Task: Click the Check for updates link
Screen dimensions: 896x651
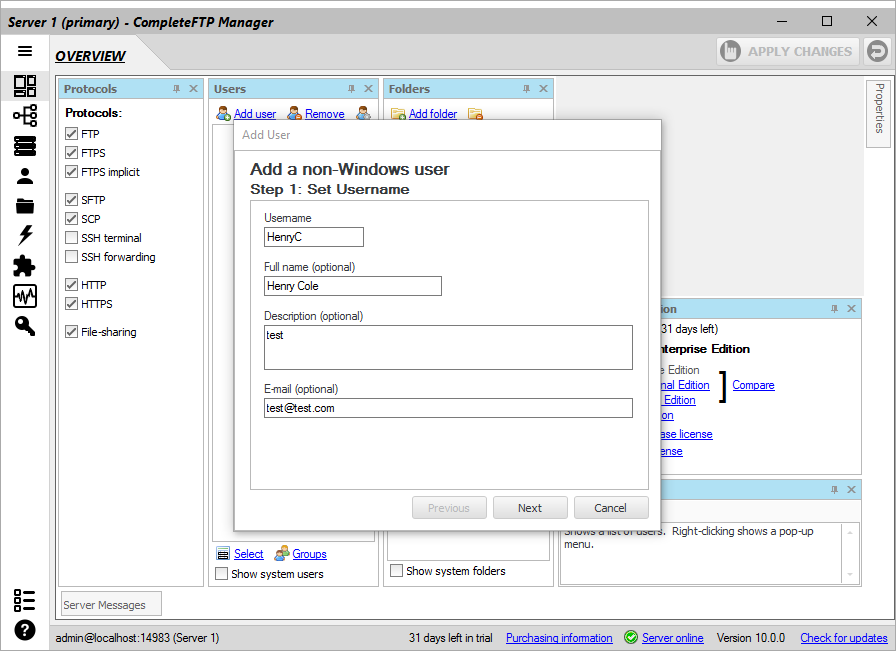Action: [x=843, y=637]
